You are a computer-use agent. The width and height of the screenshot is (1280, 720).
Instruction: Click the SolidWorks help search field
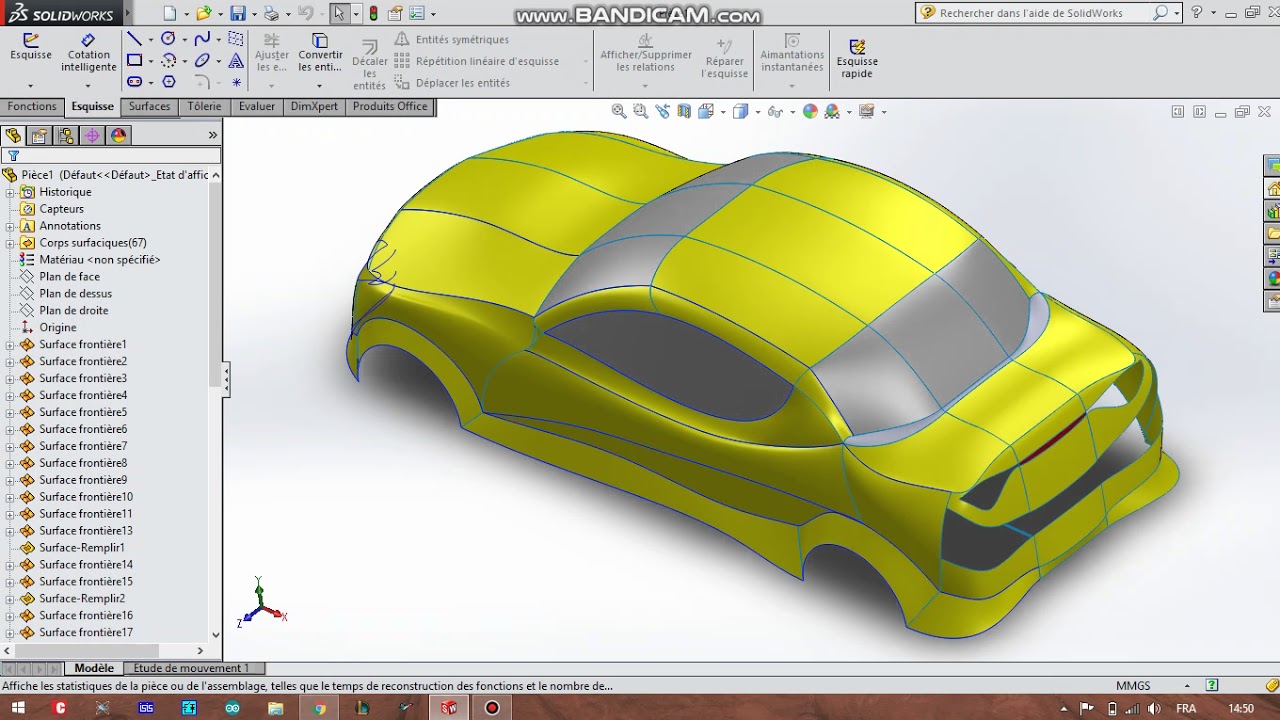click(x=1045, y=13)
